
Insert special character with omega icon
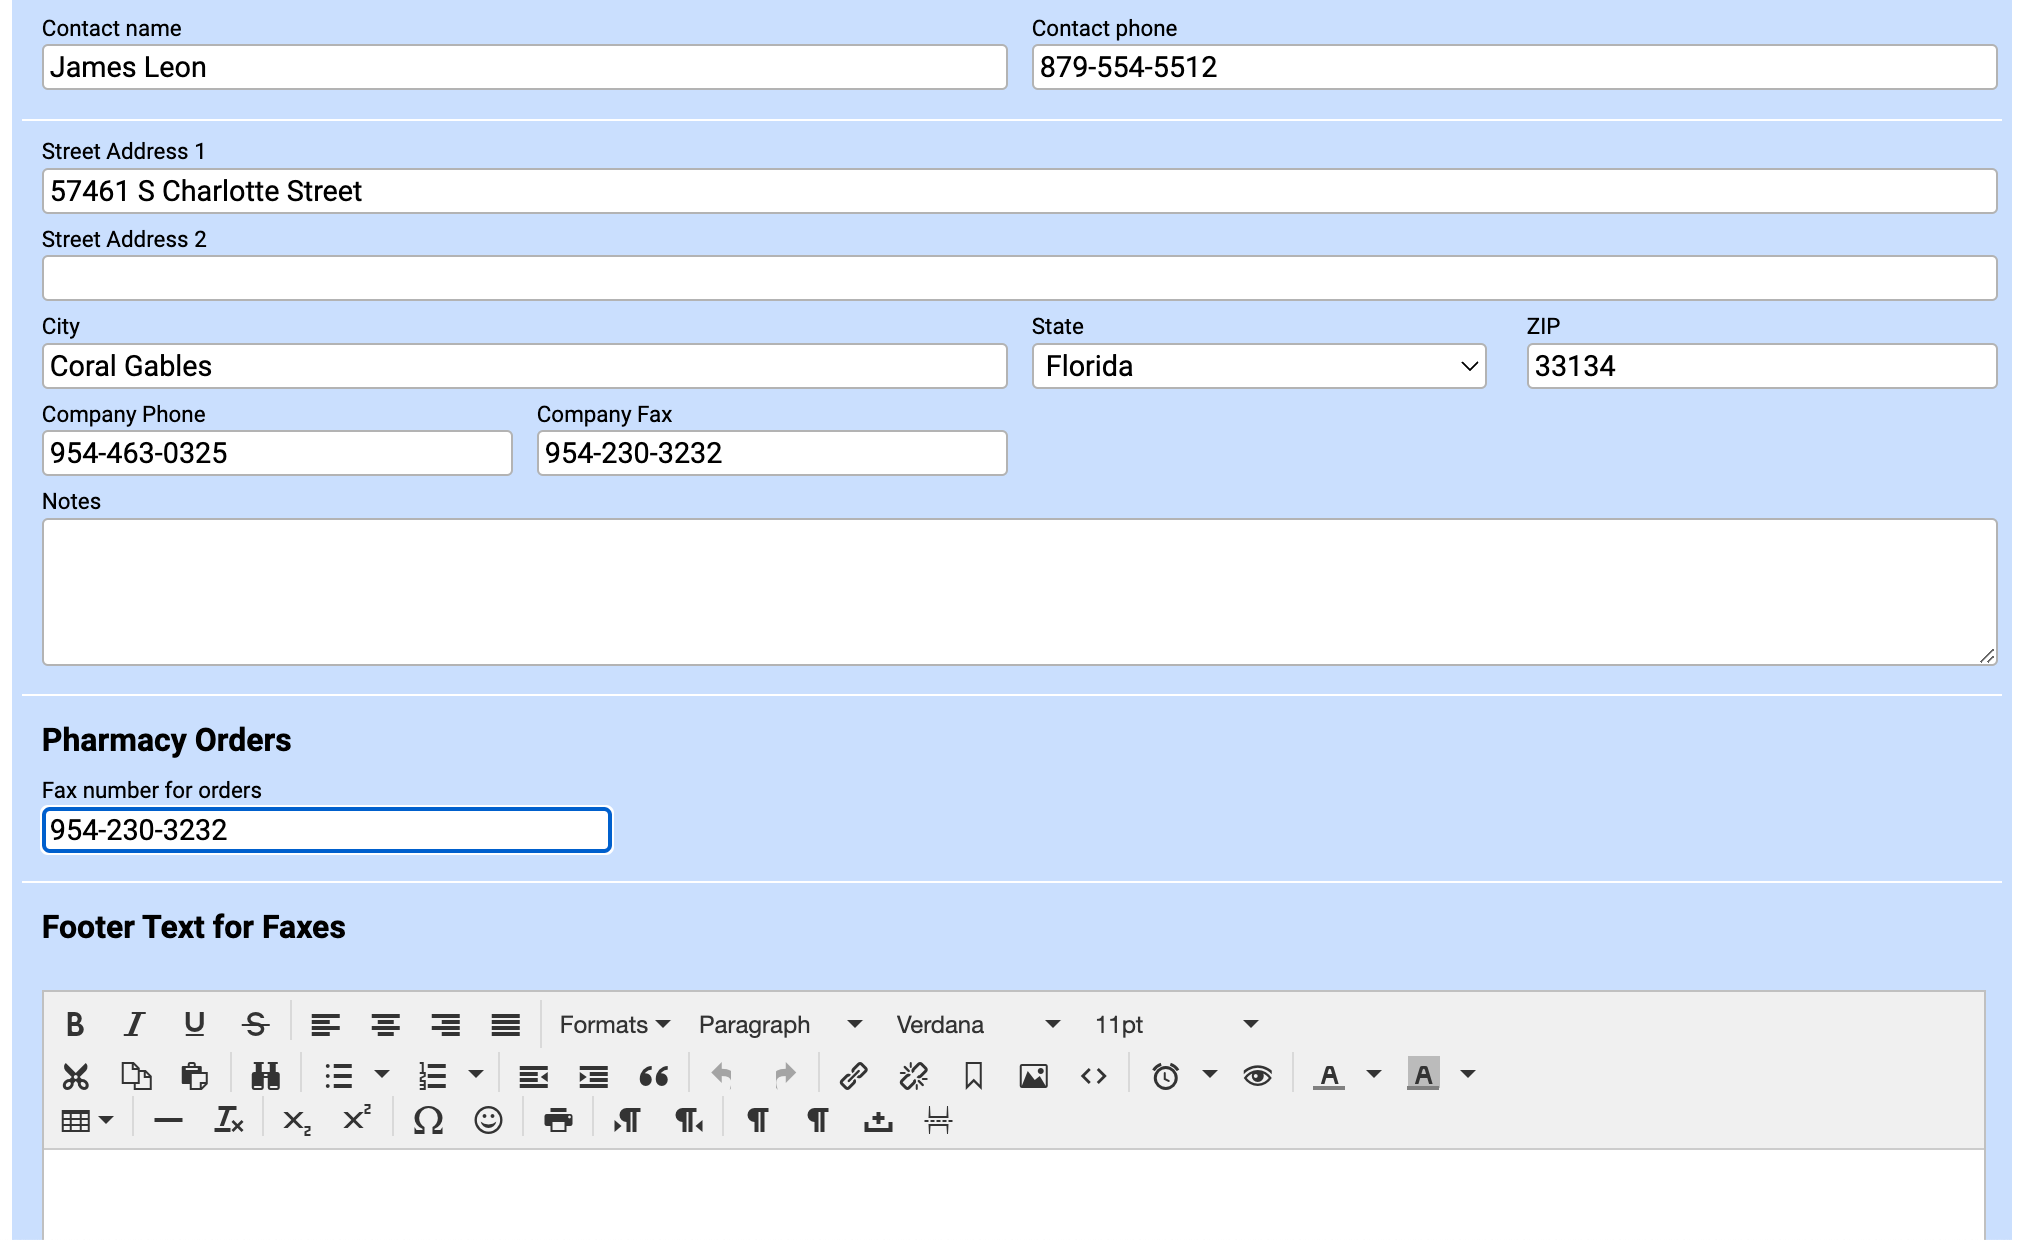click(x=428, y=1120)
